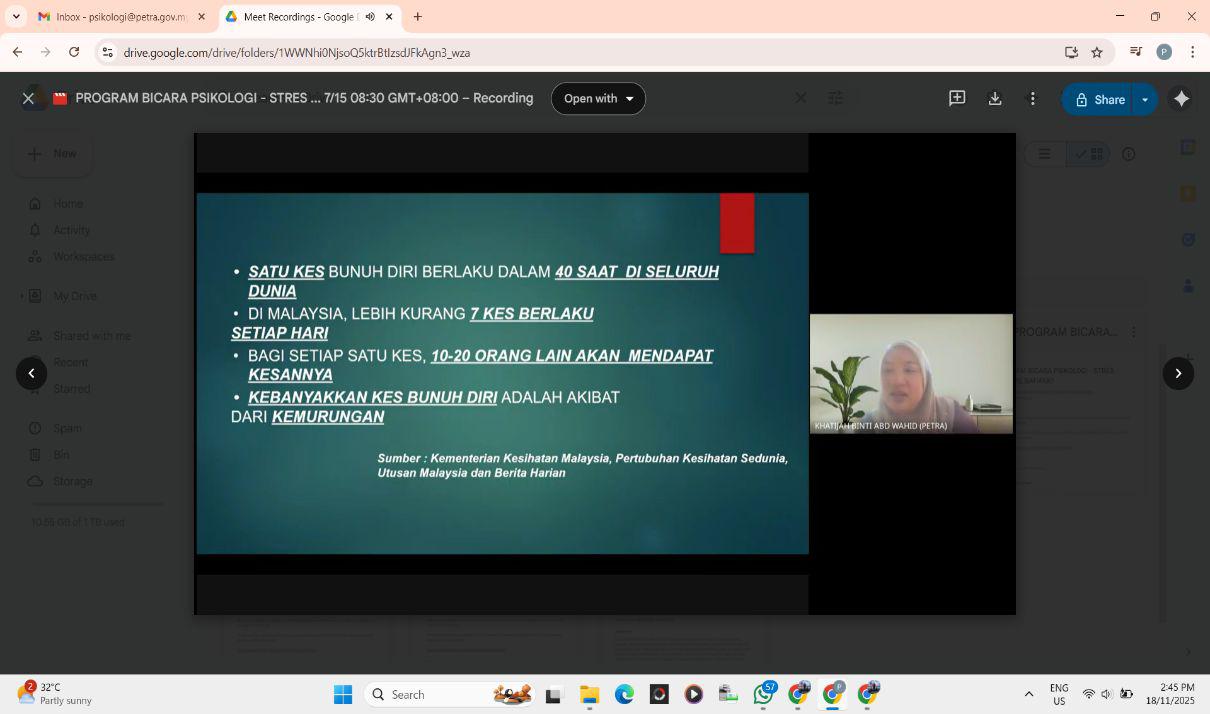Close the video preview with X
This screenshot has height=714, width=1210.
(28, 98)
